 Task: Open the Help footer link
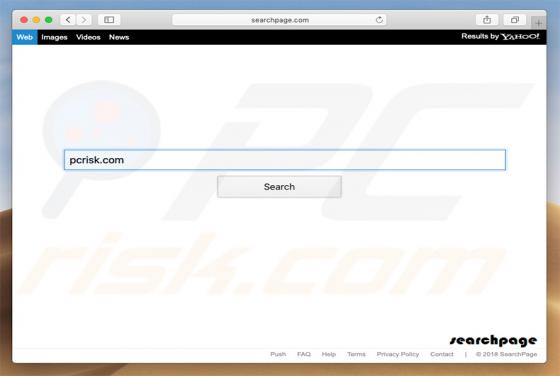329,354
